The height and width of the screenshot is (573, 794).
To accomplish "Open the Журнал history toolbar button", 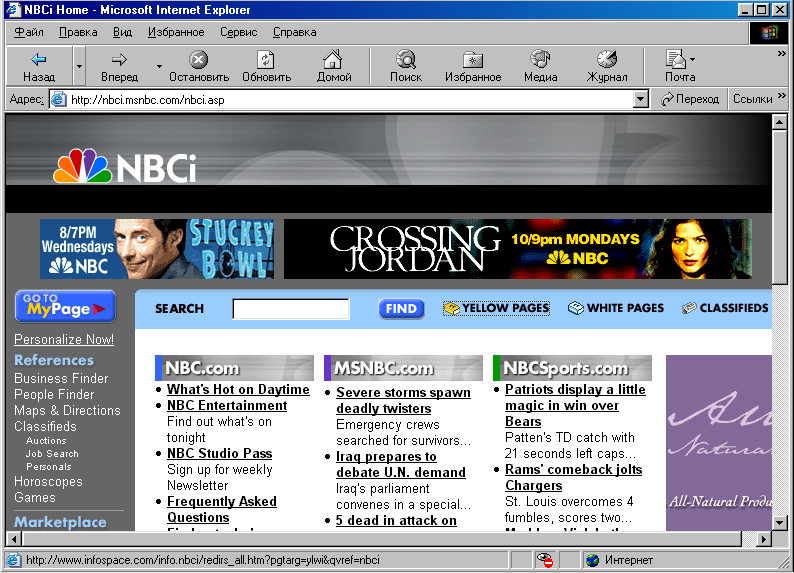I will (x=607, y=66).
